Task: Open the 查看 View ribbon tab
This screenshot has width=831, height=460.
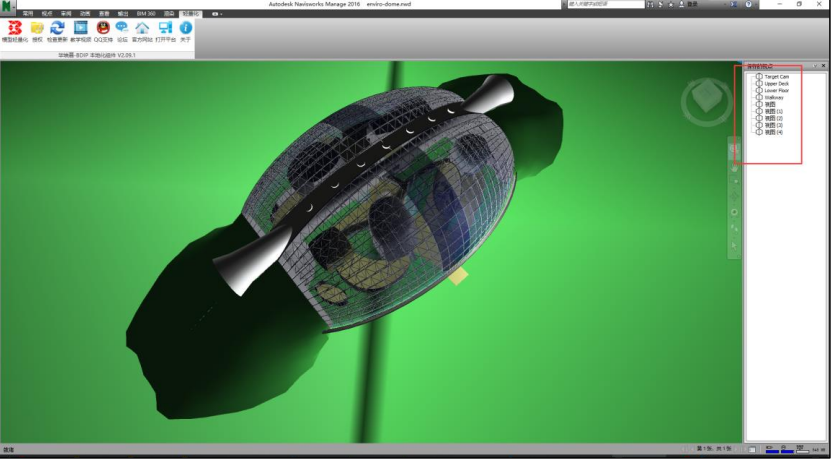Action: point(104,14)
